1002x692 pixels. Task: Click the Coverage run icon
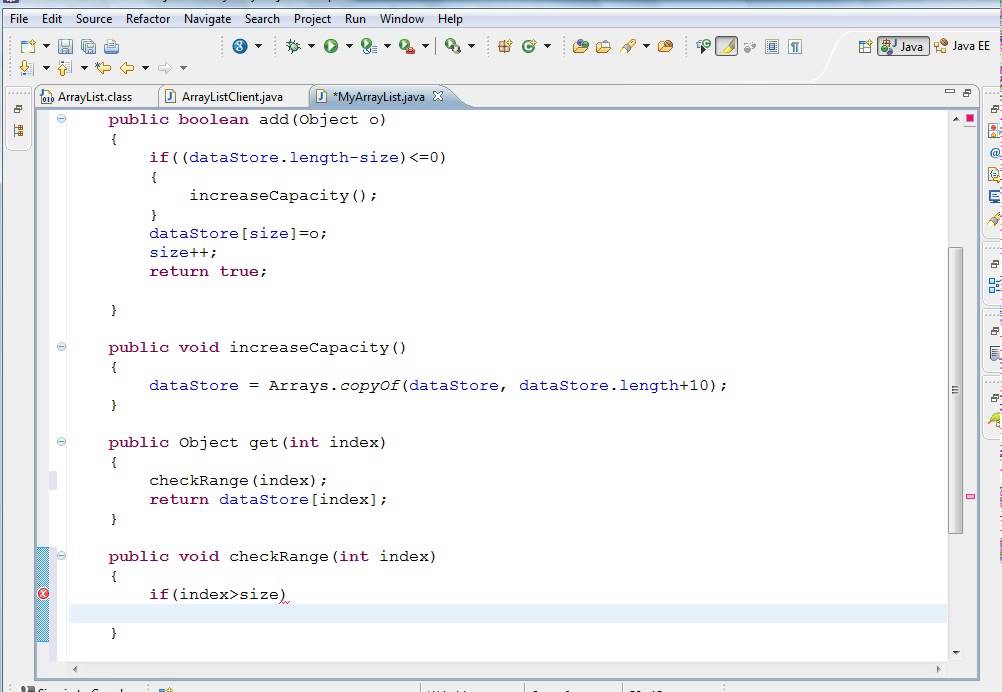coord(369,46)
